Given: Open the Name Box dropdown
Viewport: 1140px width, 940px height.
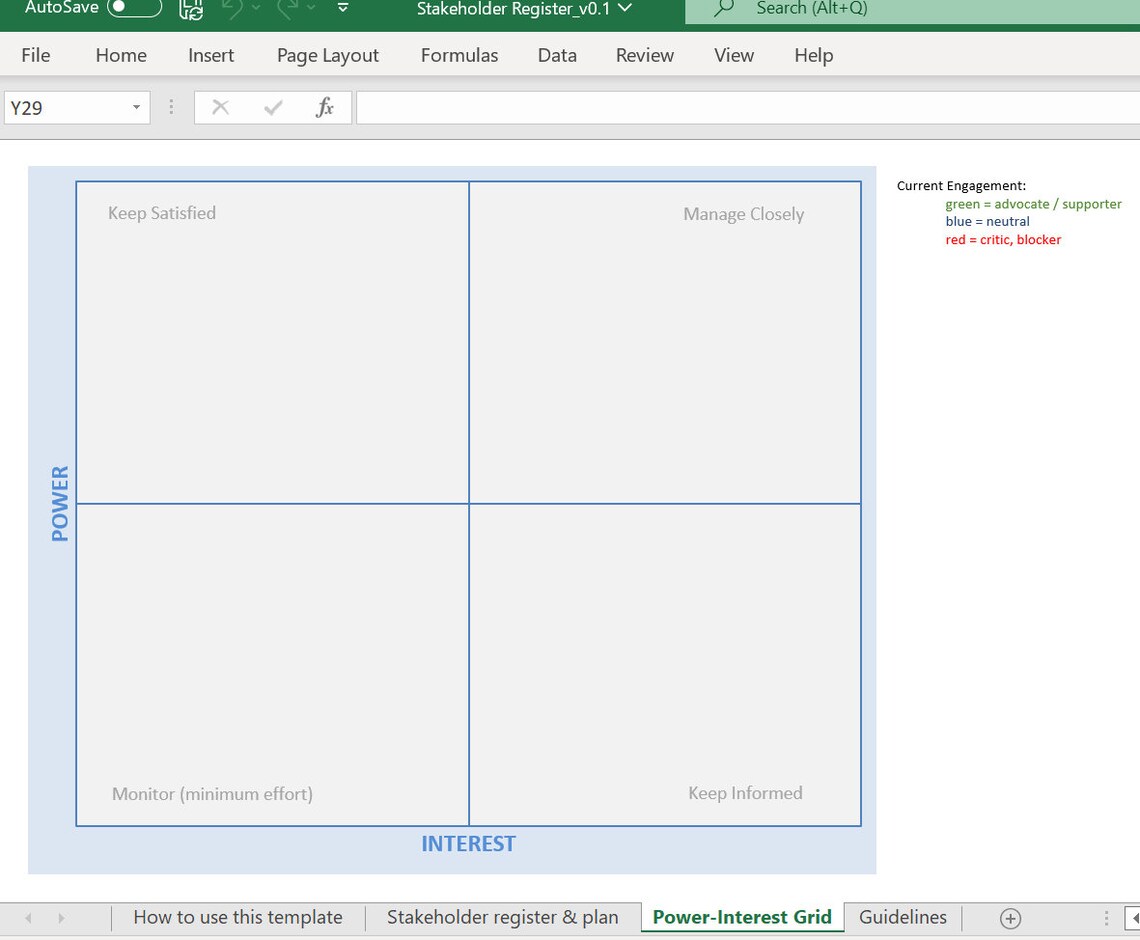Looking at the screenshot, I should click(x=136, y=107).
